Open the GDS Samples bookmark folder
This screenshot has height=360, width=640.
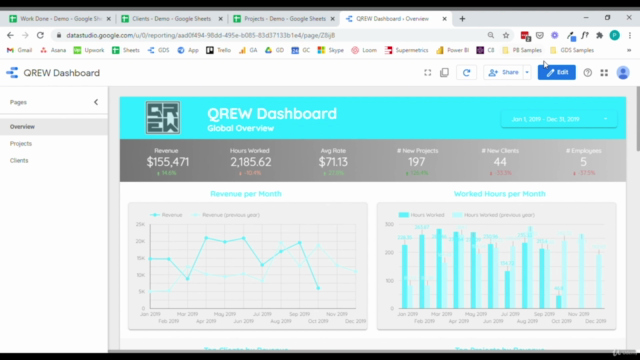[572, 50]
